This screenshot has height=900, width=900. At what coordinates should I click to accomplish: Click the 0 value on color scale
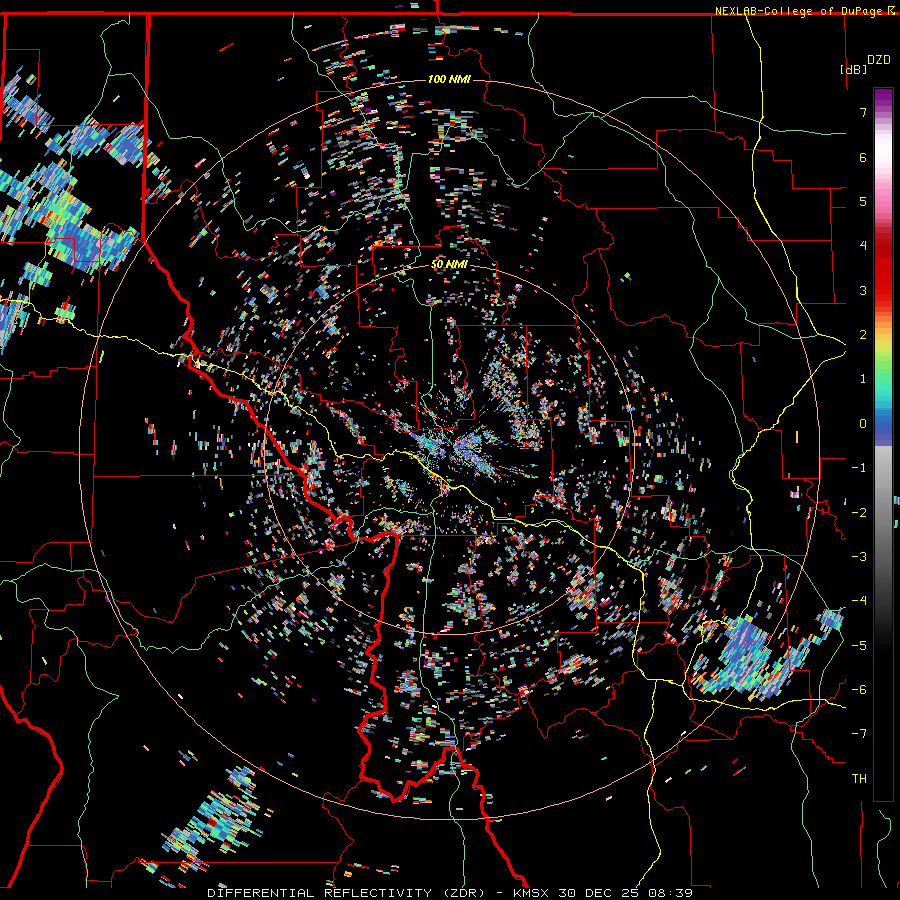pyautogui.click(x=863, y=424)
